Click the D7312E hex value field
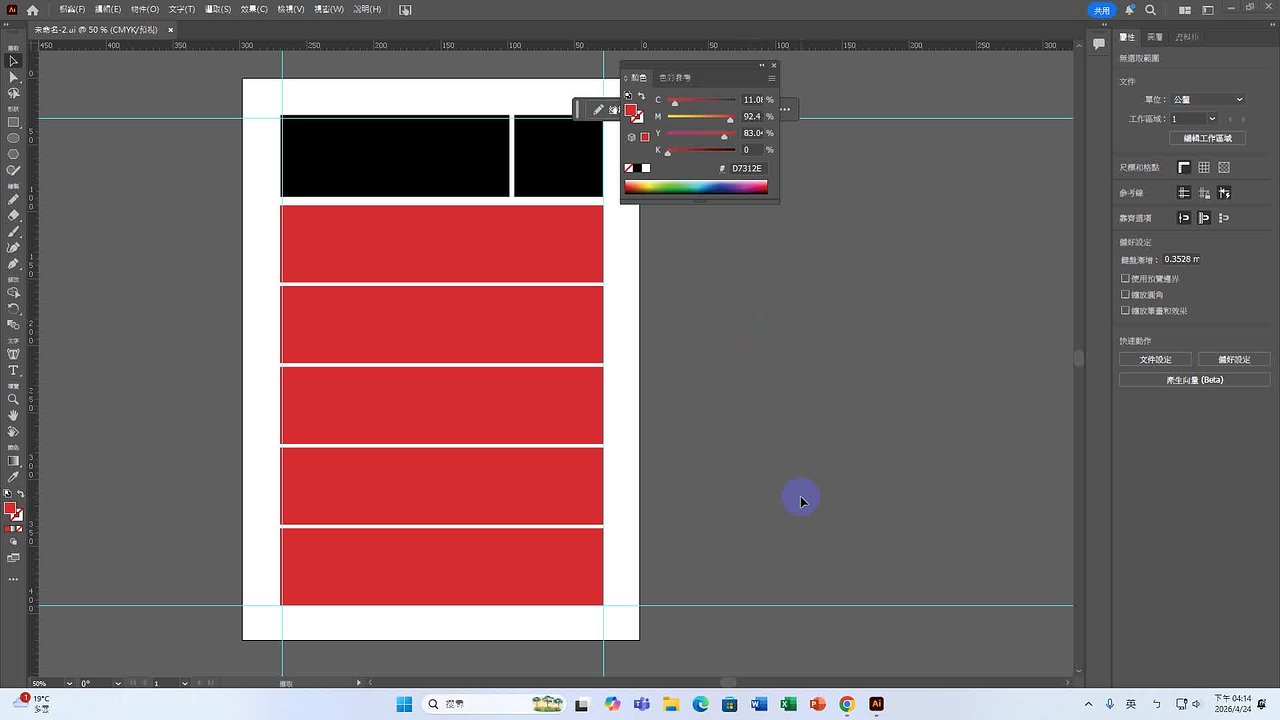Image resolution: width=1280 pixels, height=720 pixels. pos(746,167)
